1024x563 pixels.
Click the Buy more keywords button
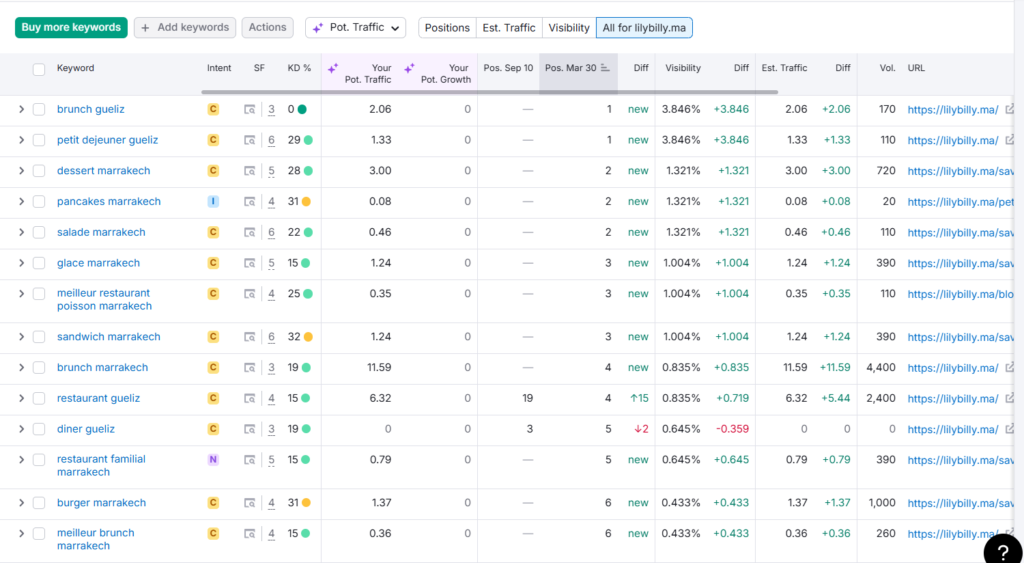(71, 27)
